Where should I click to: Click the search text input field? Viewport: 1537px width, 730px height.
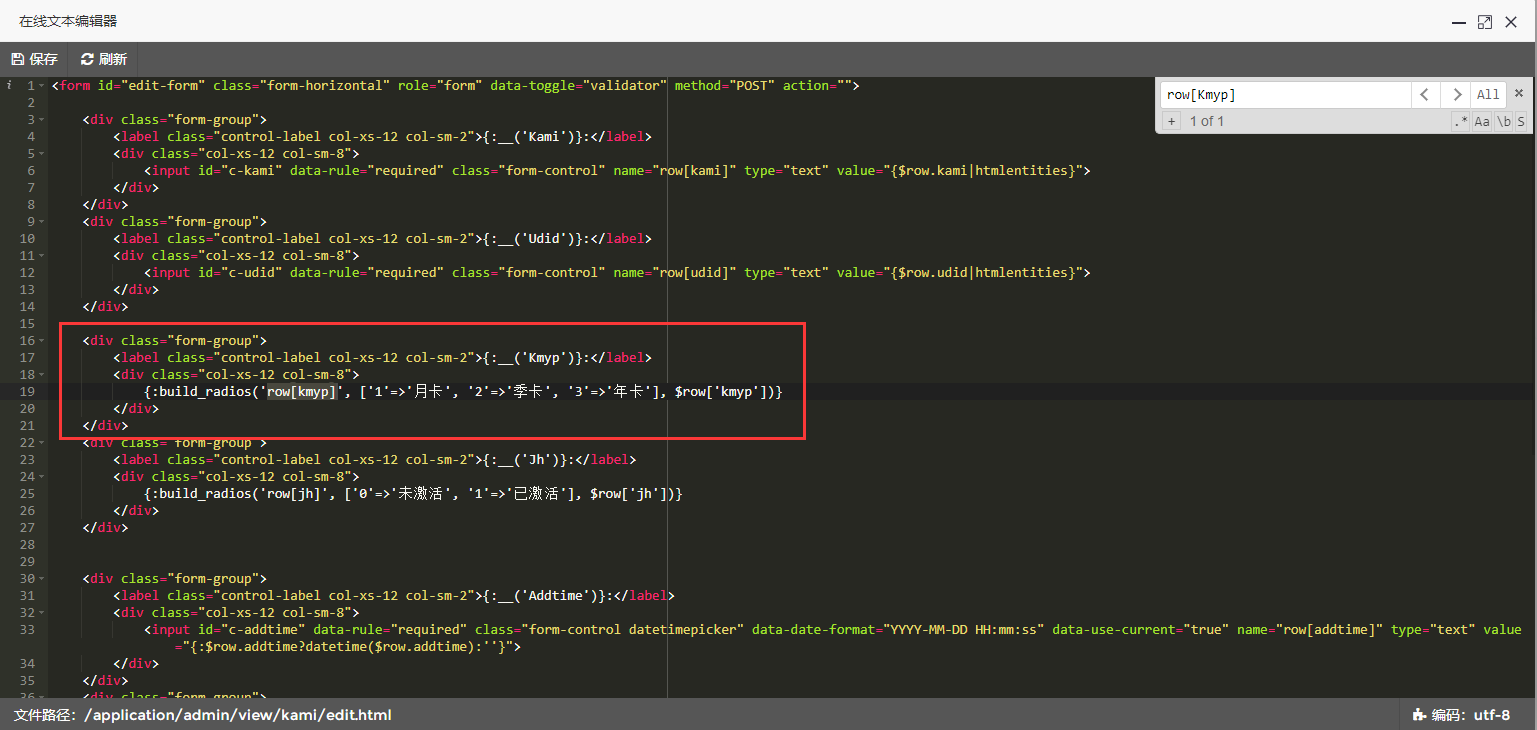[x=1285, y=95]
